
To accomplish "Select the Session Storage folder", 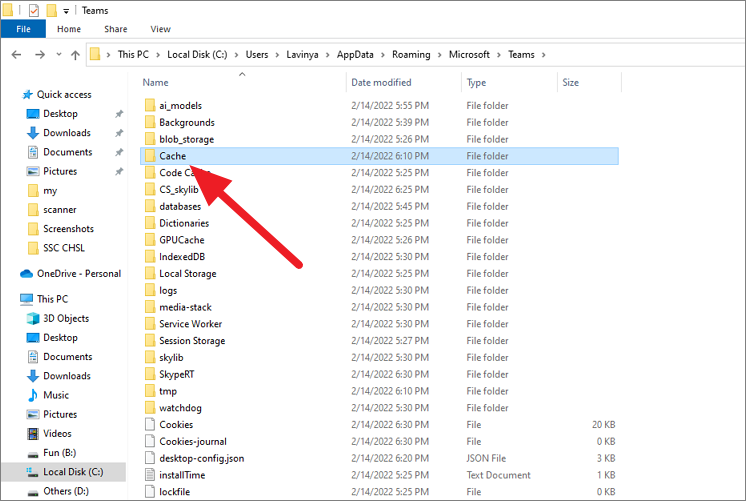I will [x=192, y=341].
